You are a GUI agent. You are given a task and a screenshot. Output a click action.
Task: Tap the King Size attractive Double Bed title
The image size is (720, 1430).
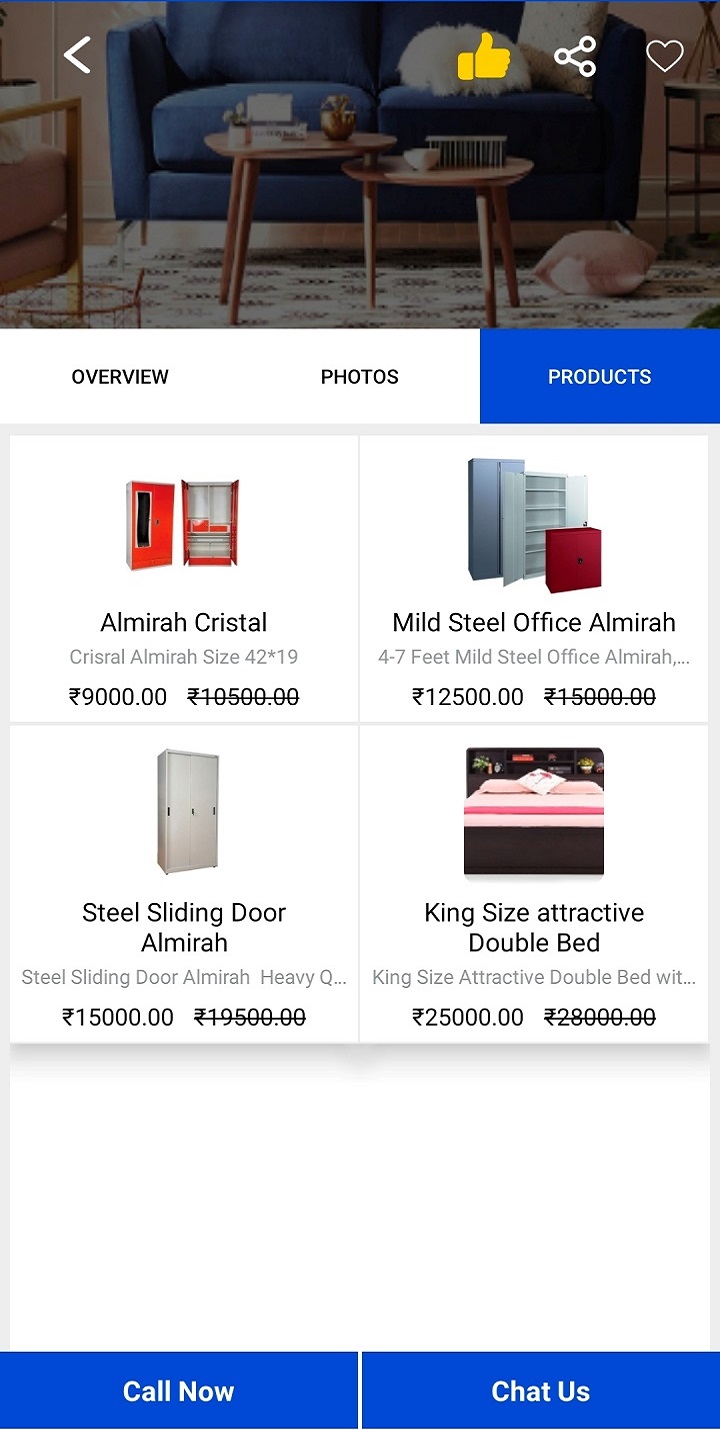pos(534,927)
